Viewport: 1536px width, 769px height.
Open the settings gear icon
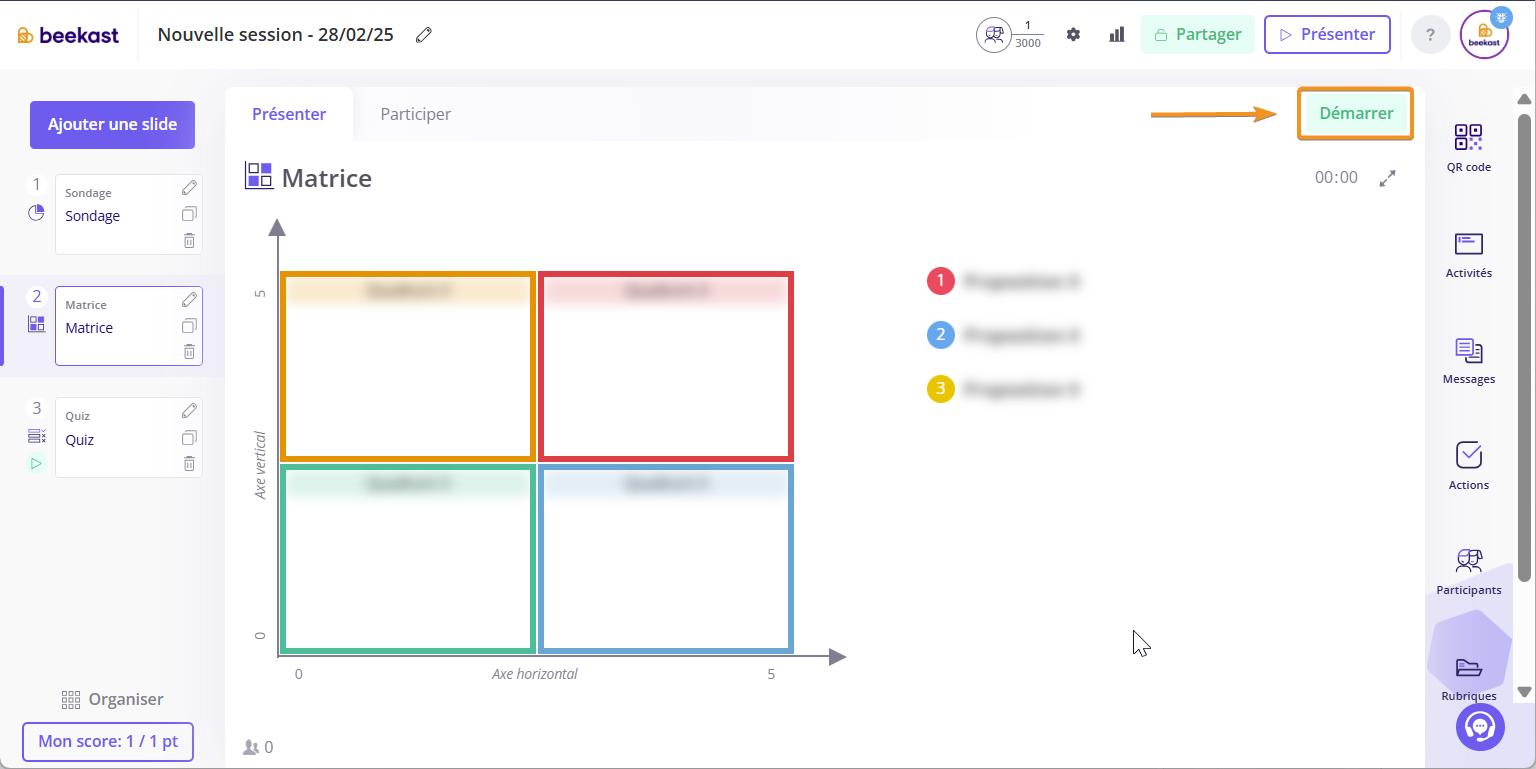tap(1073, 35)
